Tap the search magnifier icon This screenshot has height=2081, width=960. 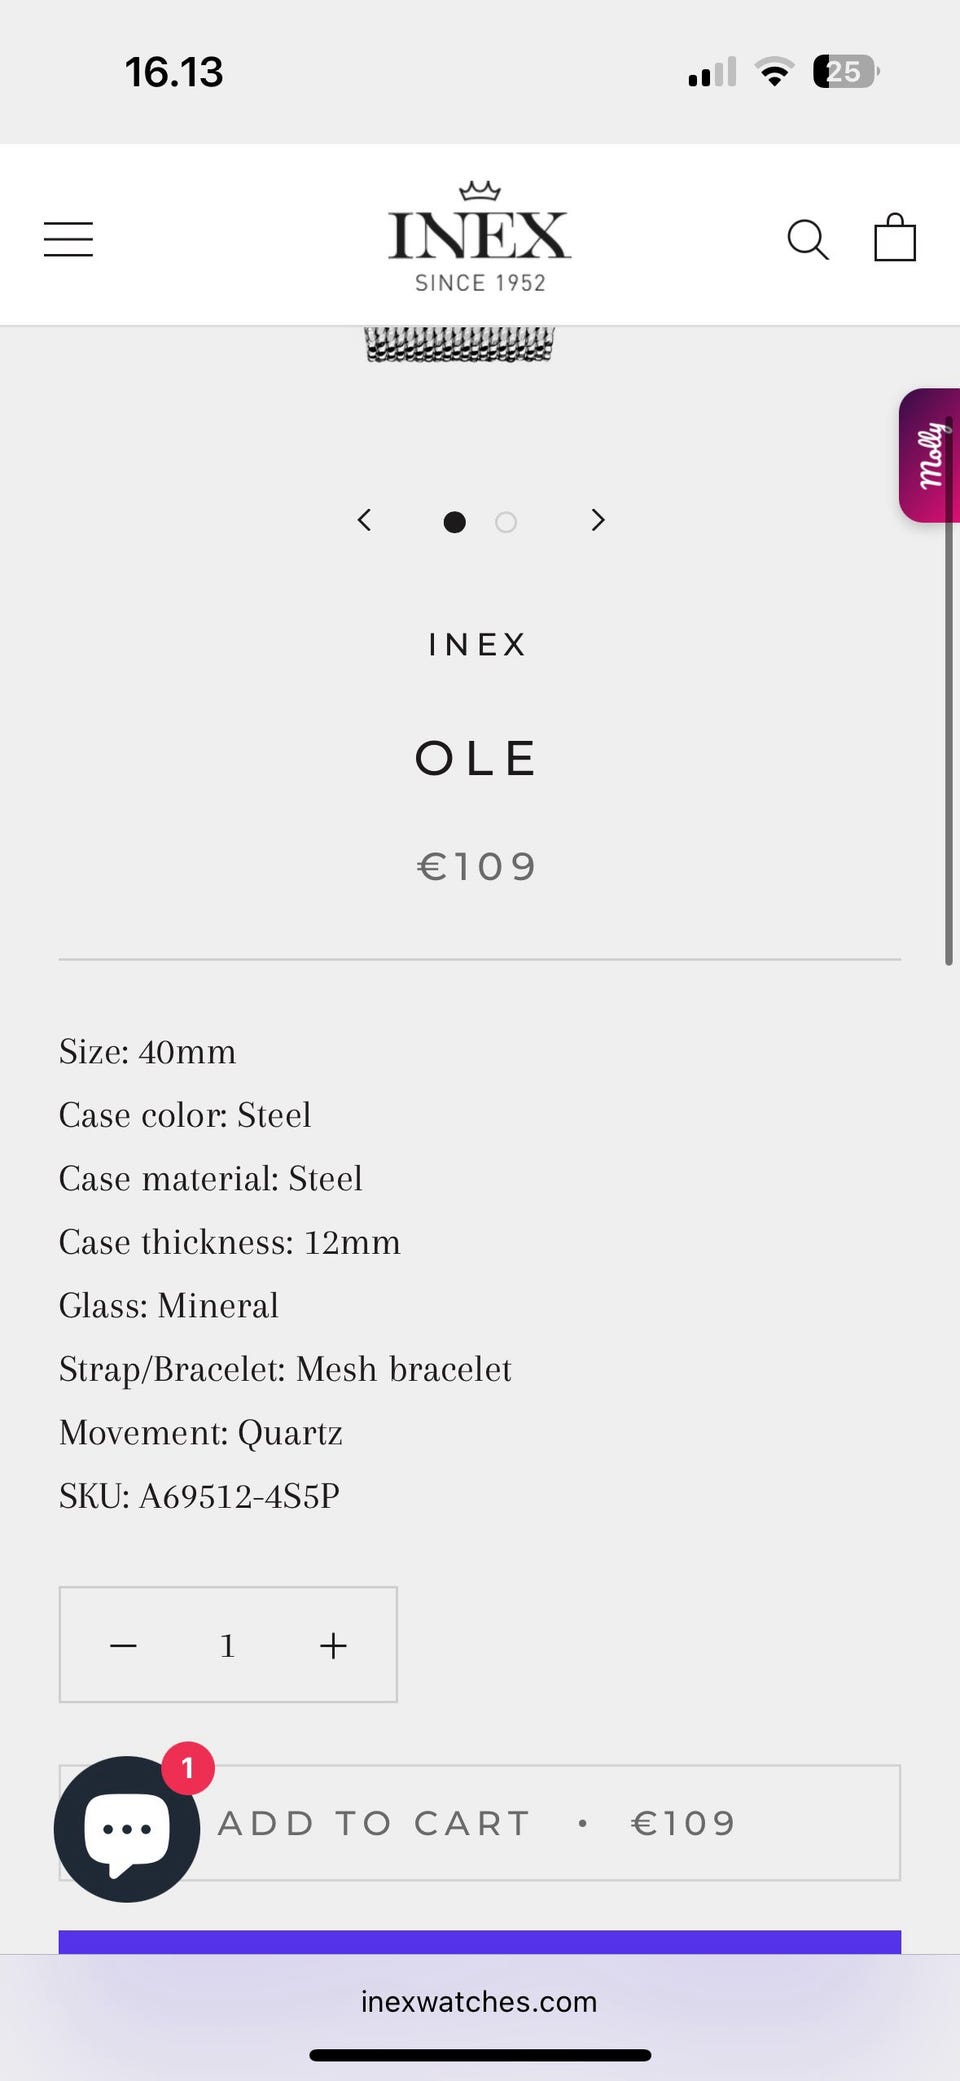coord(807,239)
